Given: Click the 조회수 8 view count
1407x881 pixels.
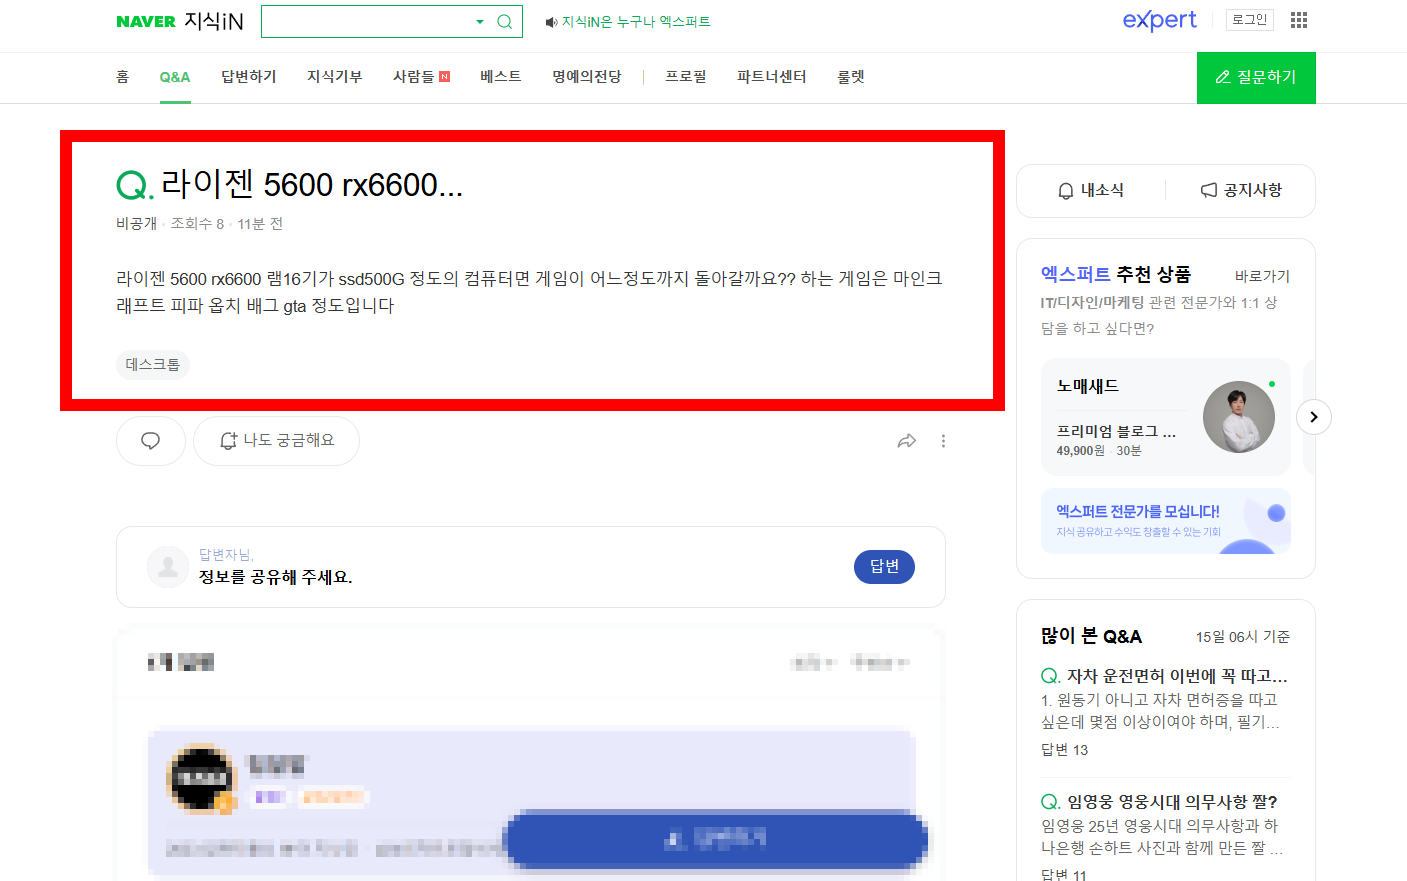Looking at the screenshot, I should click(197, 224).
